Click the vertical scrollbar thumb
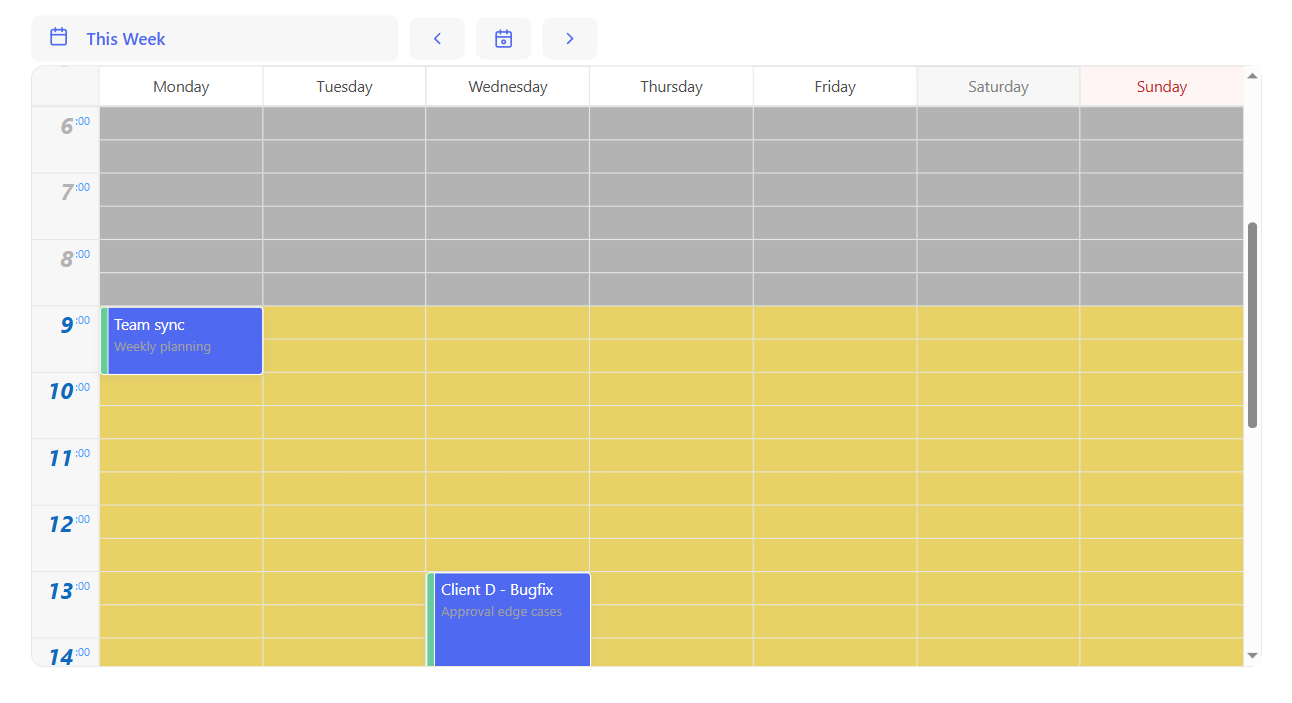This screenshot has height=703, width=1292. 1252,325
